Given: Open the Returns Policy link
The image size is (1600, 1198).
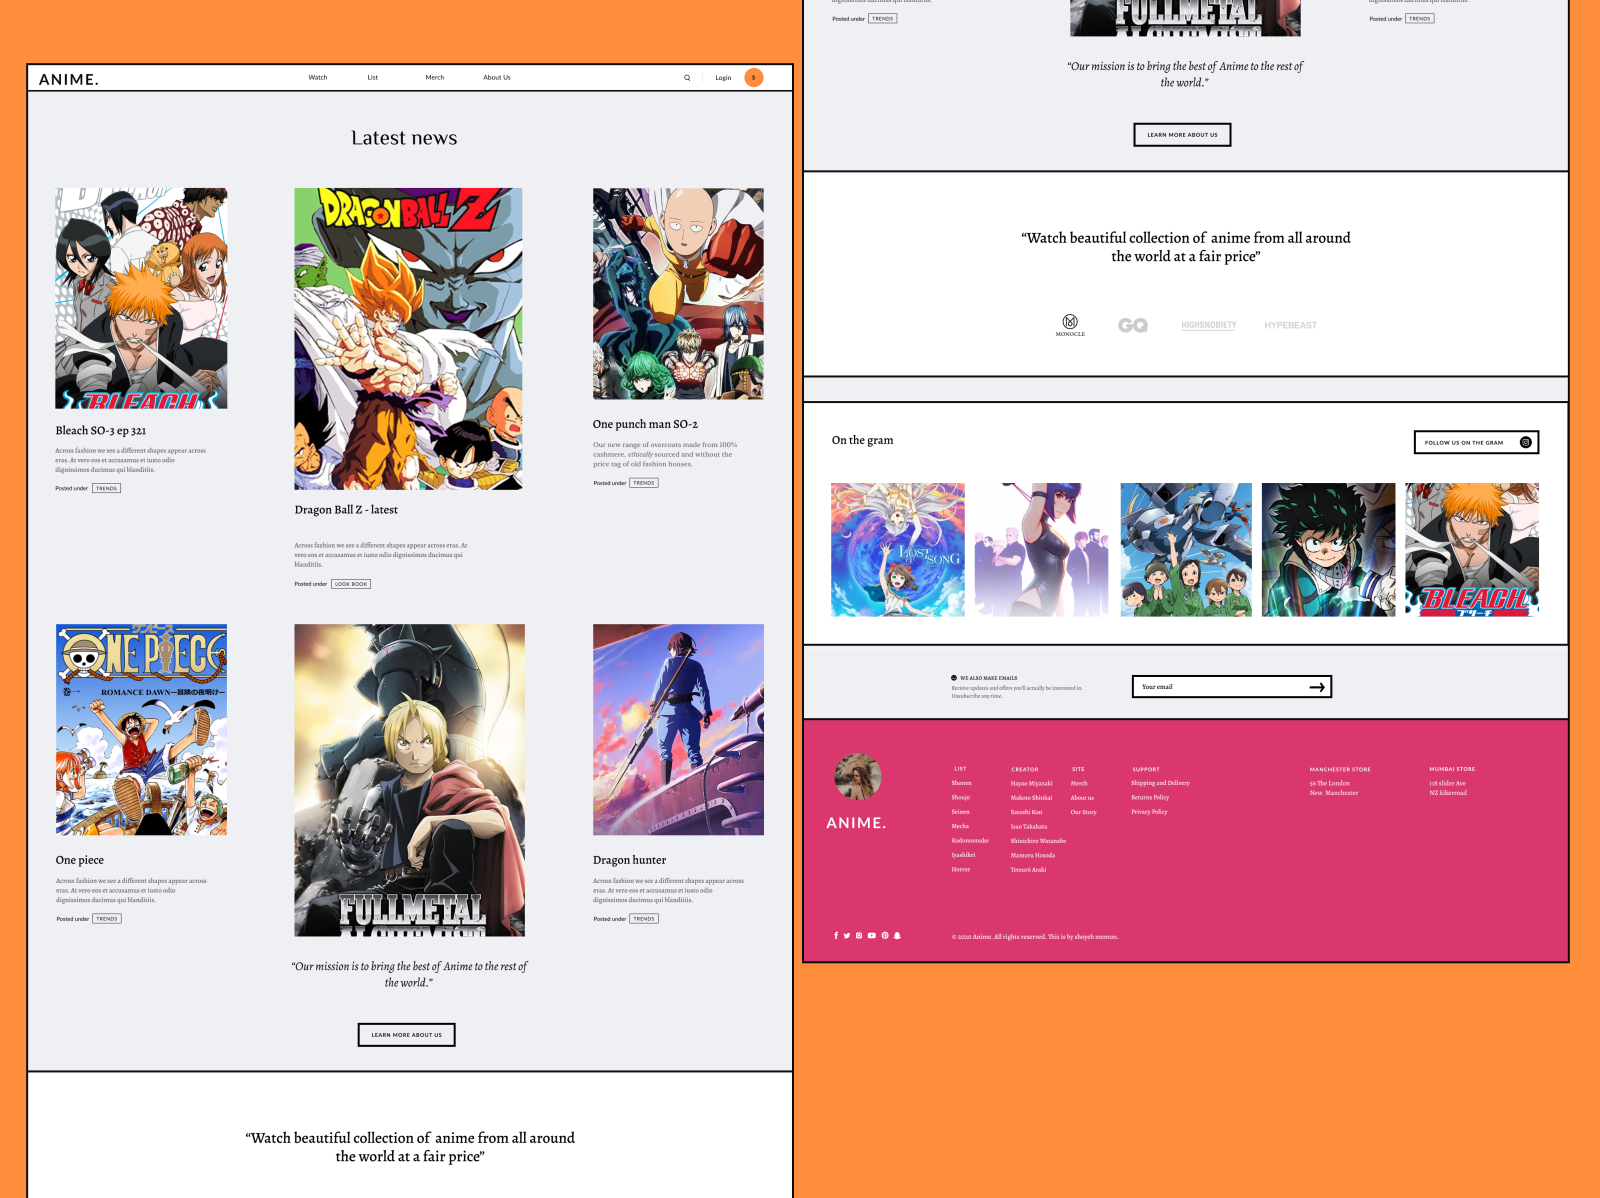Looking at the screenshot, I should click(1150, 797).
